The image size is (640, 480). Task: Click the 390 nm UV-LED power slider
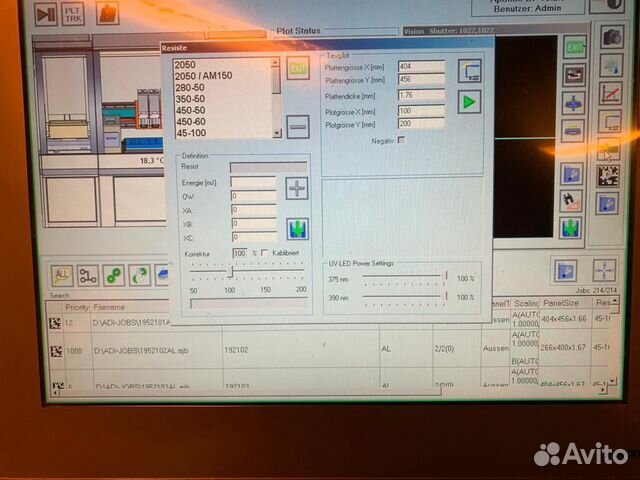coord(446,296)
